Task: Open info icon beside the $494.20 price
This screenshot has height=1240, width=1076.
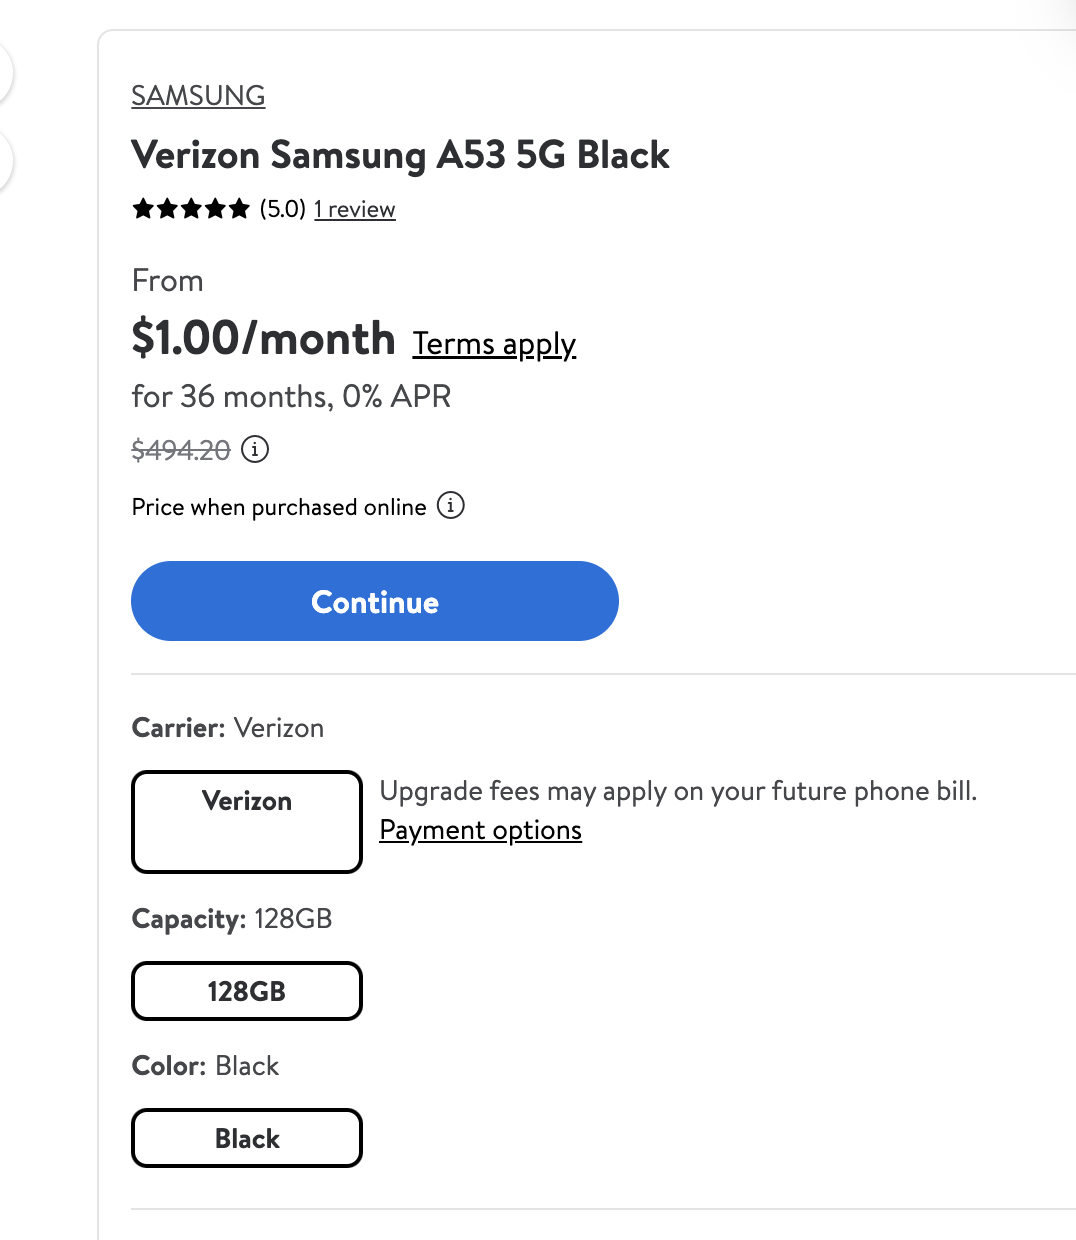Action: [255, 449]
